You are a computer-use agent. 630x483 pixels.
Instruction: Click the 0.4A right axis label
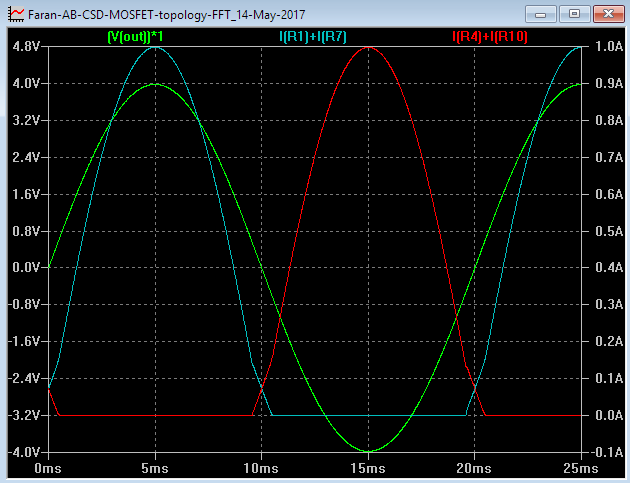point(609,268)
